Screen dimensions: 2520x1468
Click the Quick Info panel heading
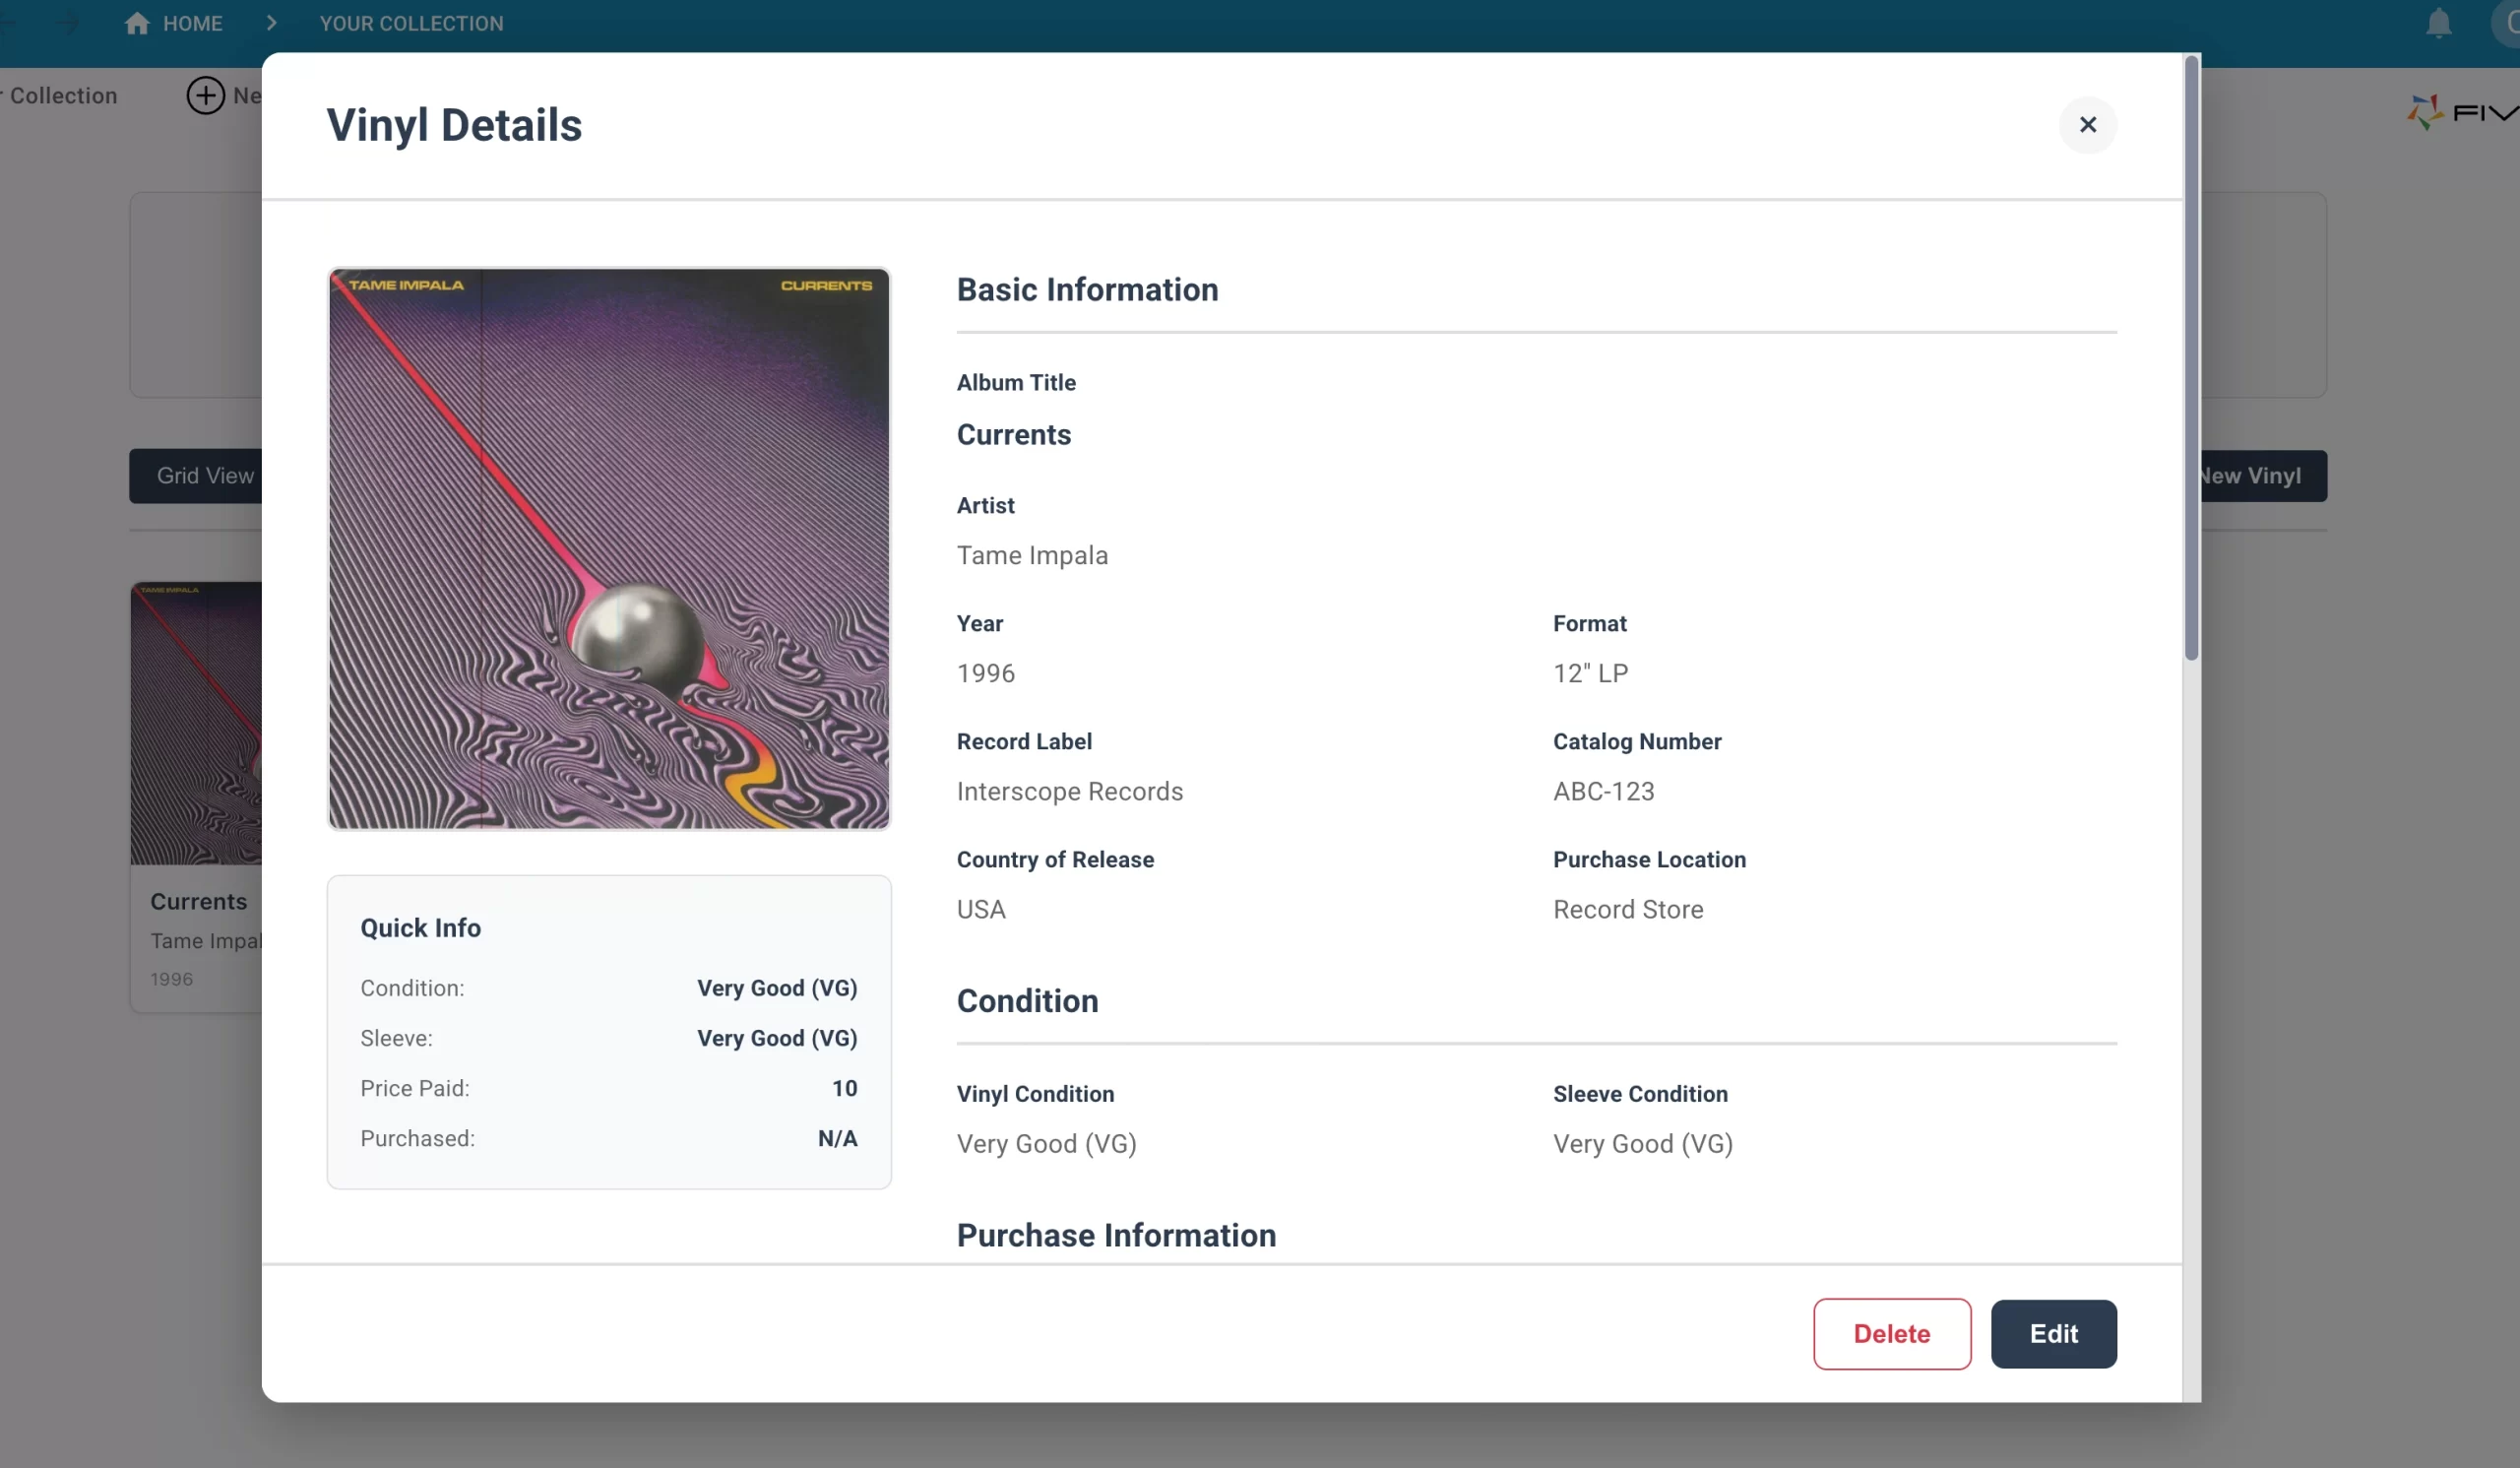[420, 928]
